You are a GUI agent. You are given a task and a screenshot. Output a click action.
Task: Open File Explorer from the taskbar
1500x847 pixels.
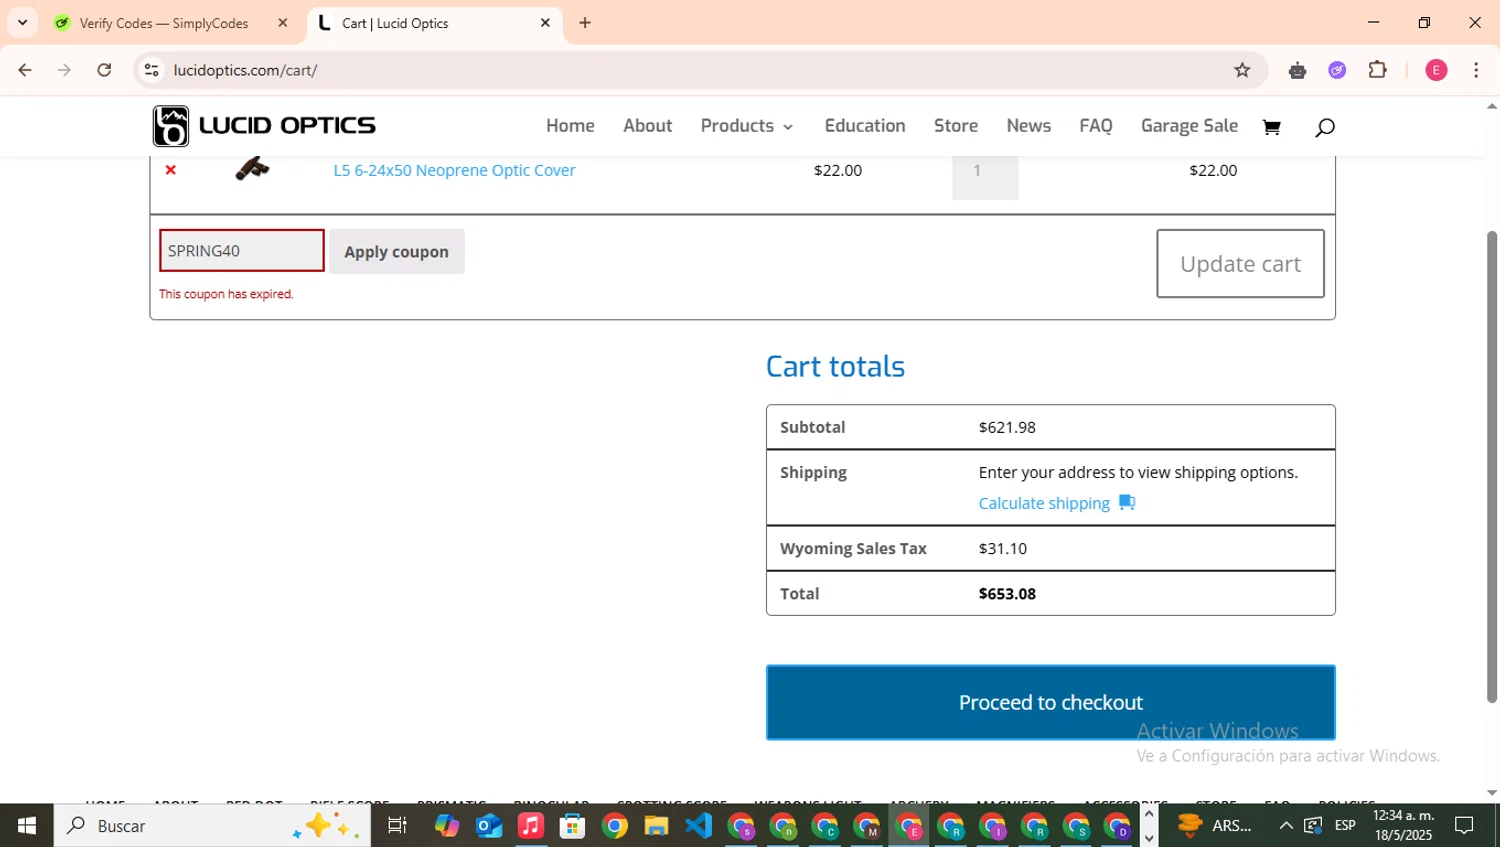pos(656,826)
